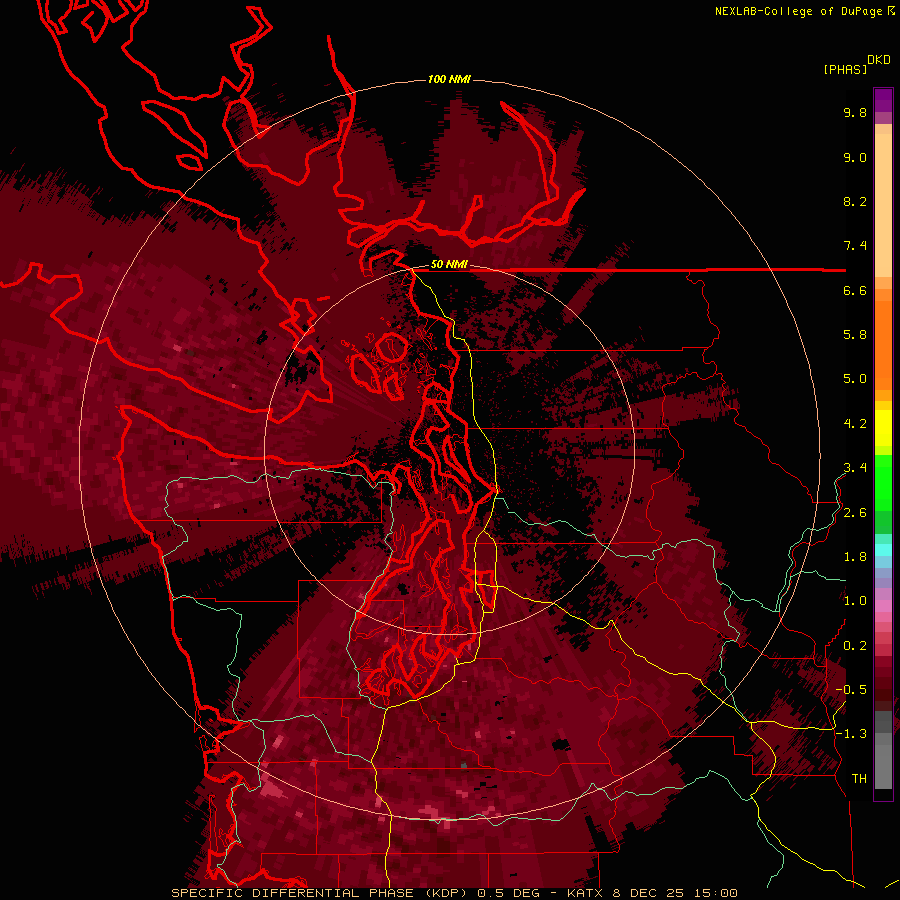Viewport: 900px width, 900px height.
Task: Click the Specific Differential Phase caption text
Action: click(x=454, y=893)
